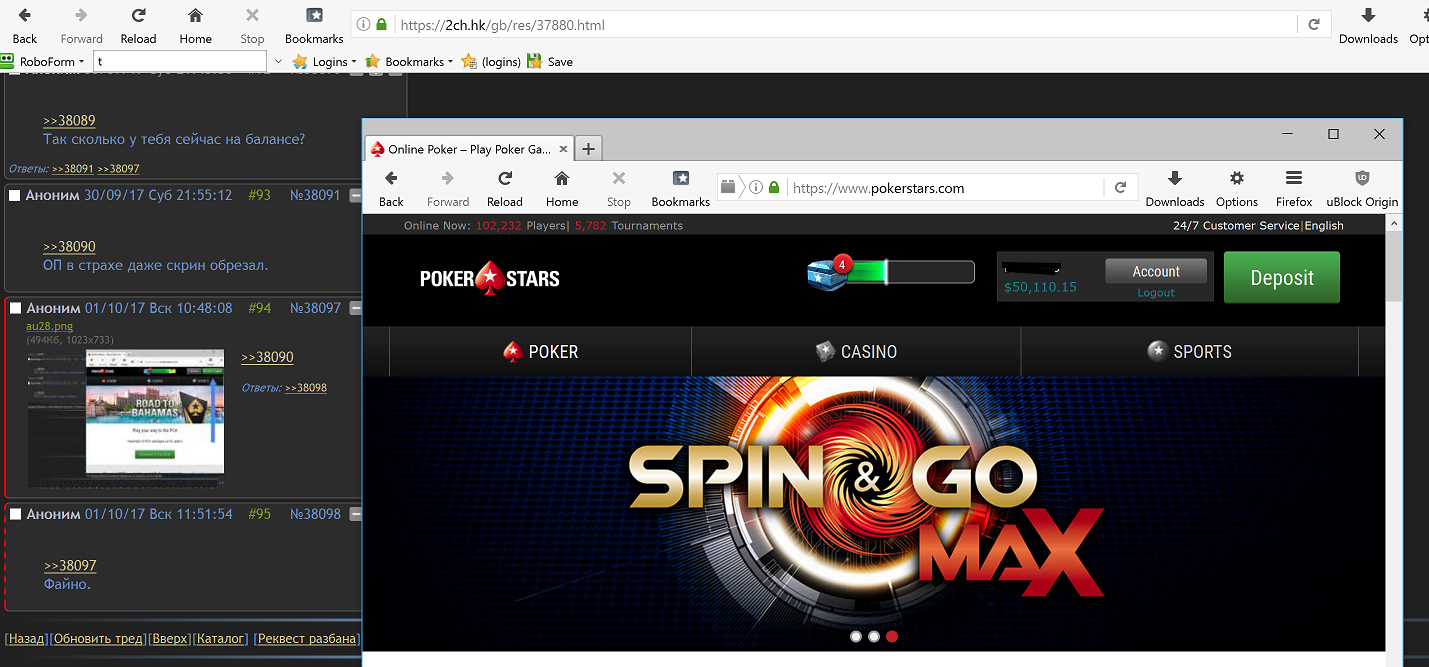This screenshot has width=1429, height=667.
Task: Open the Firefox hamburger menu
Action: pyautogui.click(x=1294, y=188)
